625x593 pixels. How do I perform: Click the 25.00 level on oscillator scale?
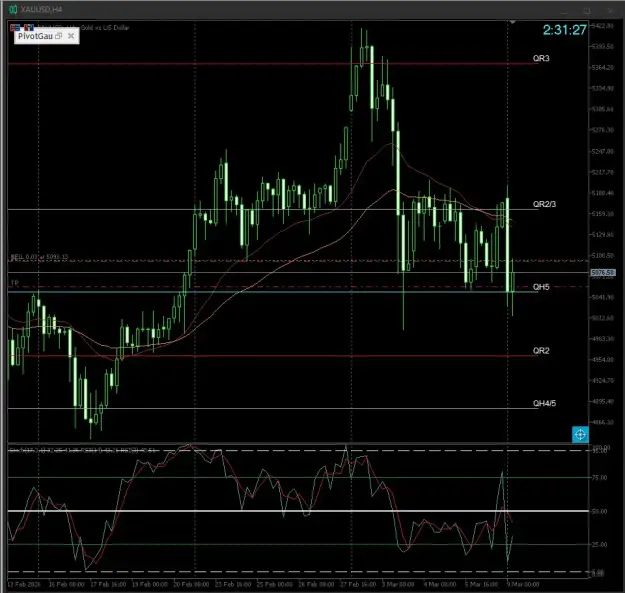[599, 545]
